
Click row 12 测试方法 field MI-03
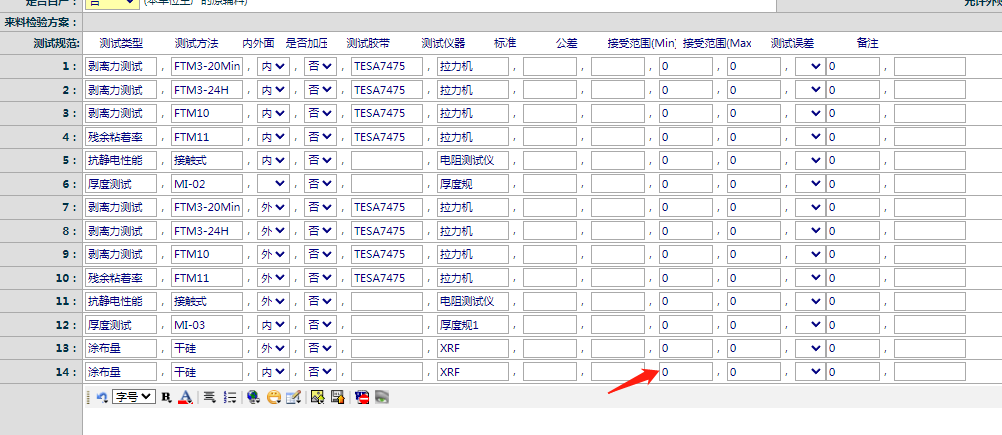coord(207,324)
